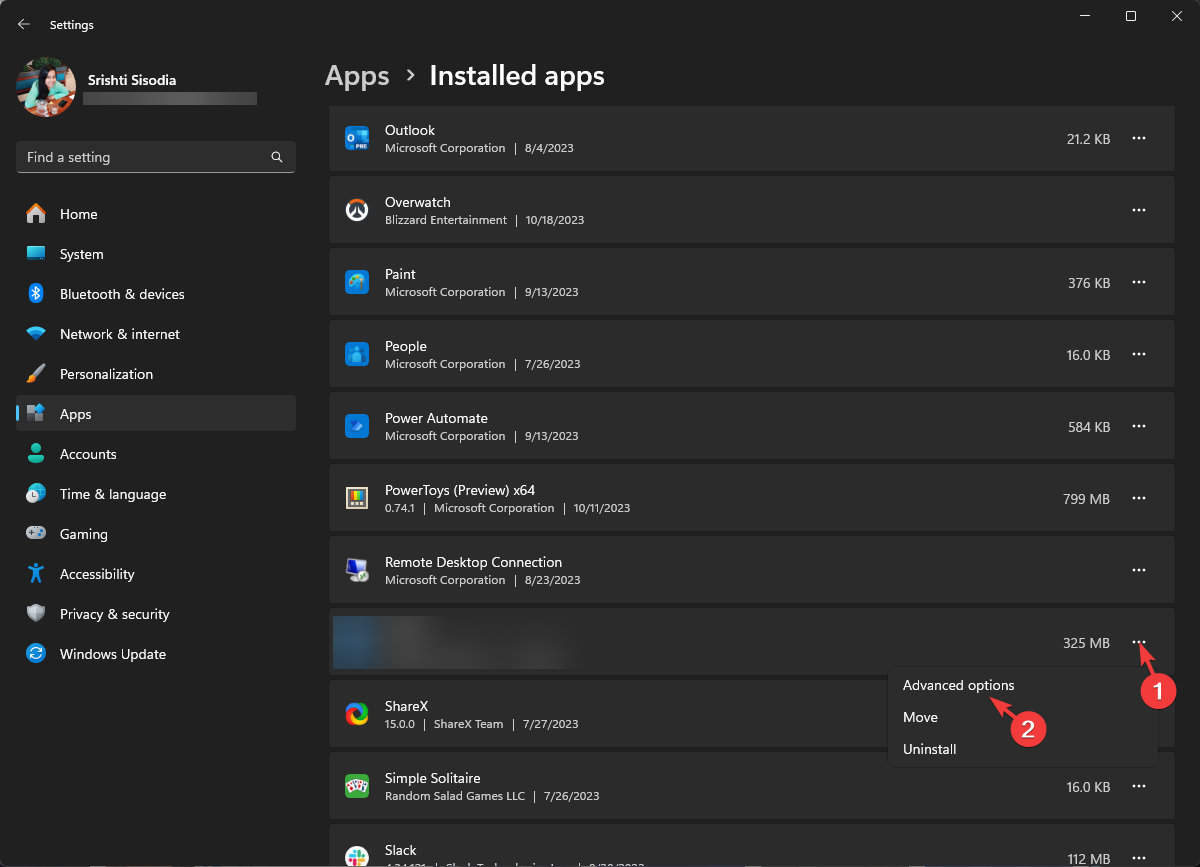
Task: Open more options for PowerToys
Action: tap(1138, 499)
